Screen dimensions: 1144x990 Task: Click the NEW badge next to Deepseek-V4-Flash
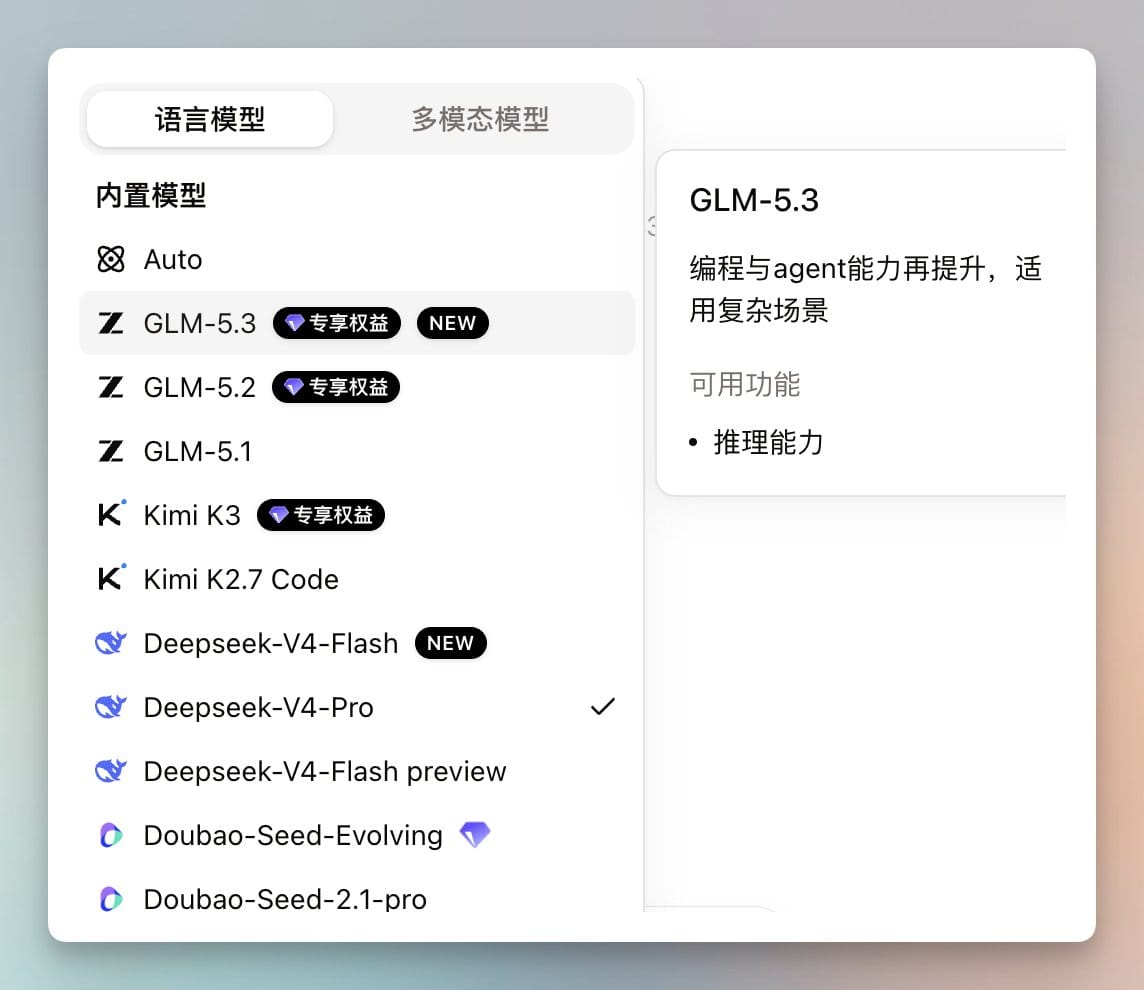click(450, 643)
